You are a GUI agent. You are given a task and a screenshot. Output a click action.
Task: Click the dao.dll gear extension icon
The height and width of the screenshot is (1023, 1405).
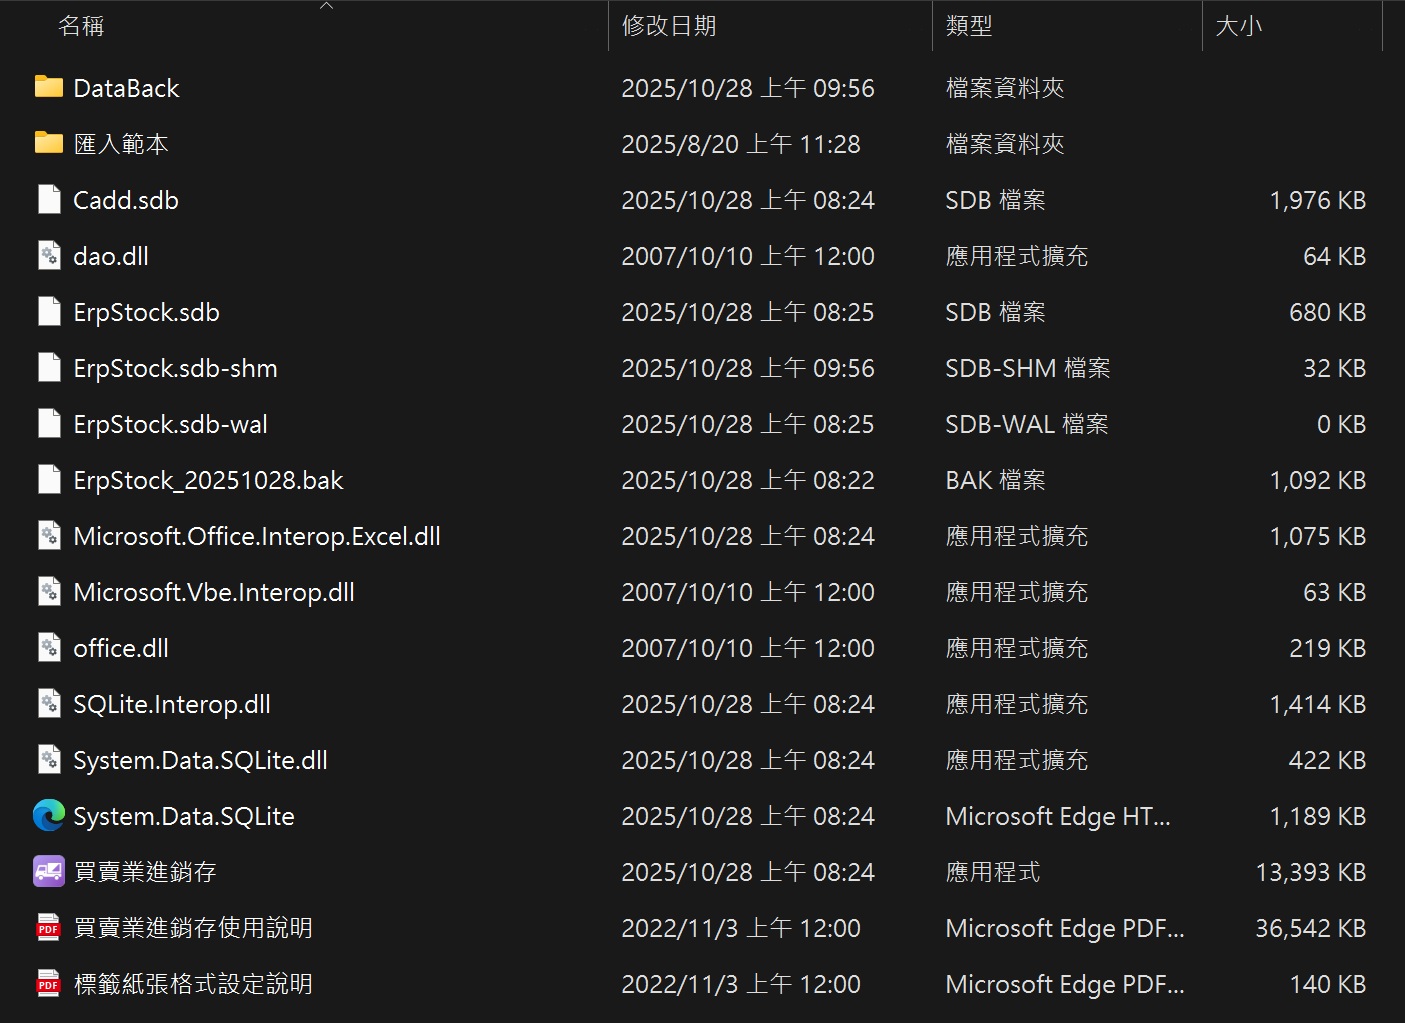[49, 255]
